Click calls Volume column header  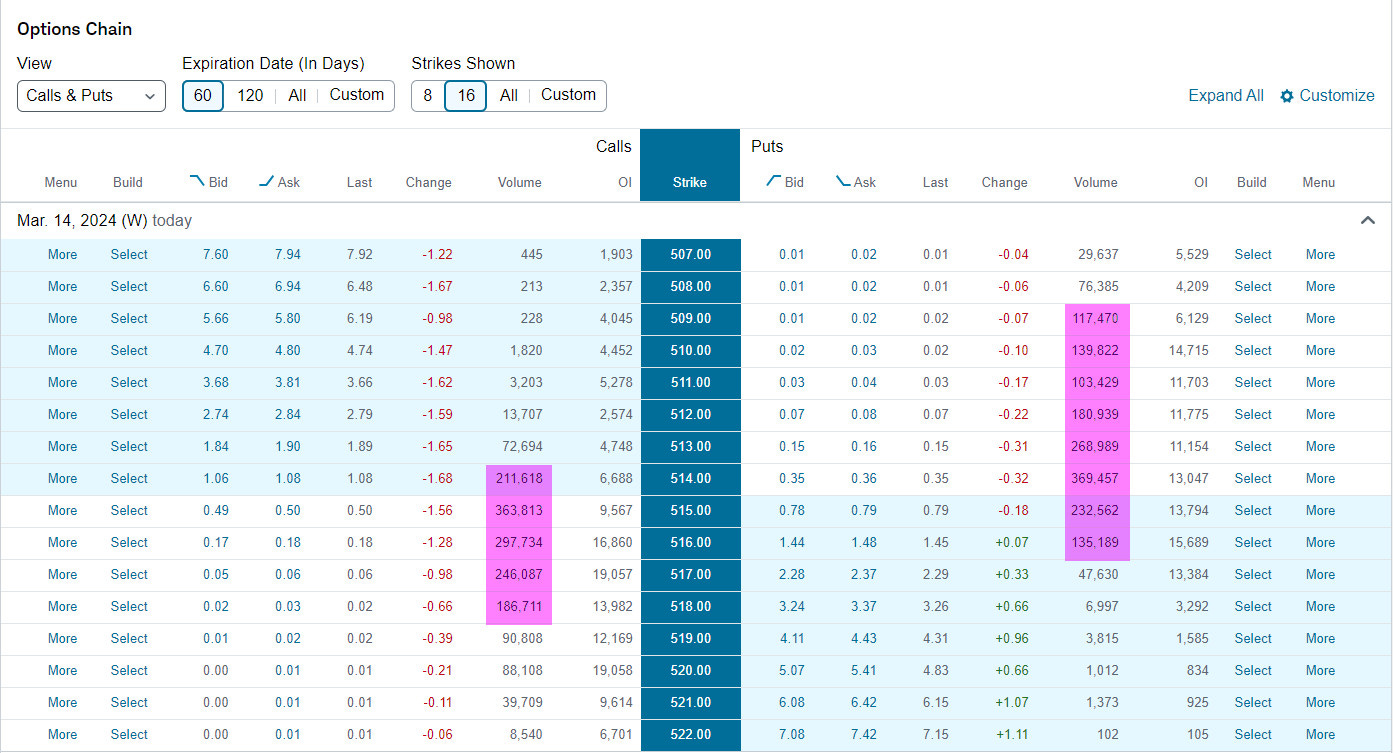point(520,182)
